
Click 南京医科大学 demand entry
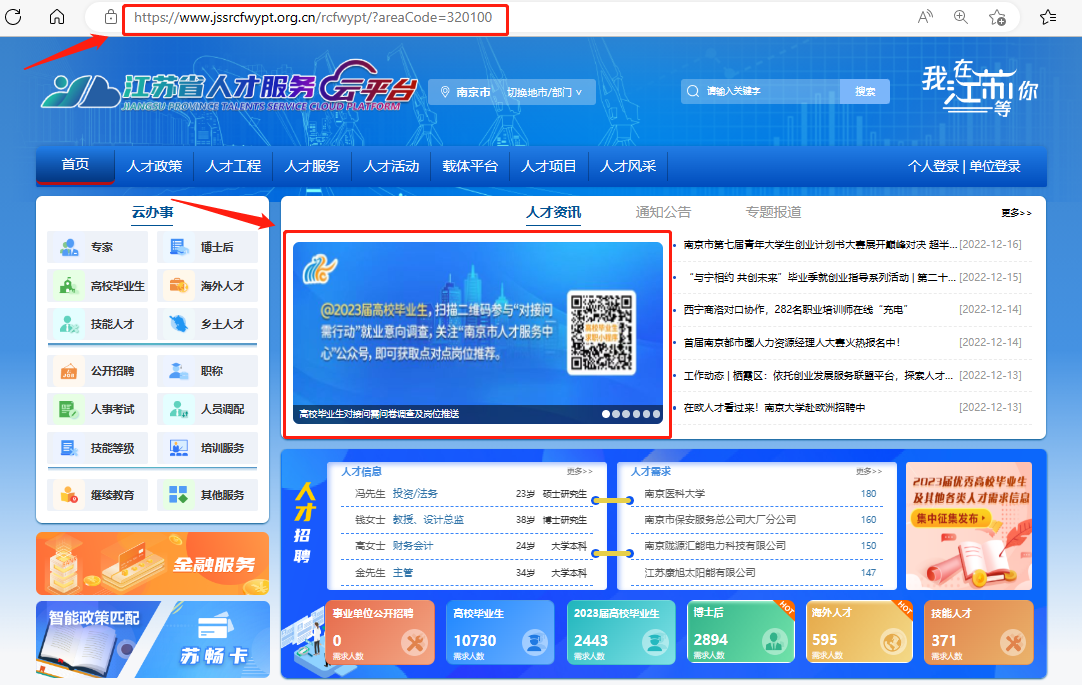[674, 494]
